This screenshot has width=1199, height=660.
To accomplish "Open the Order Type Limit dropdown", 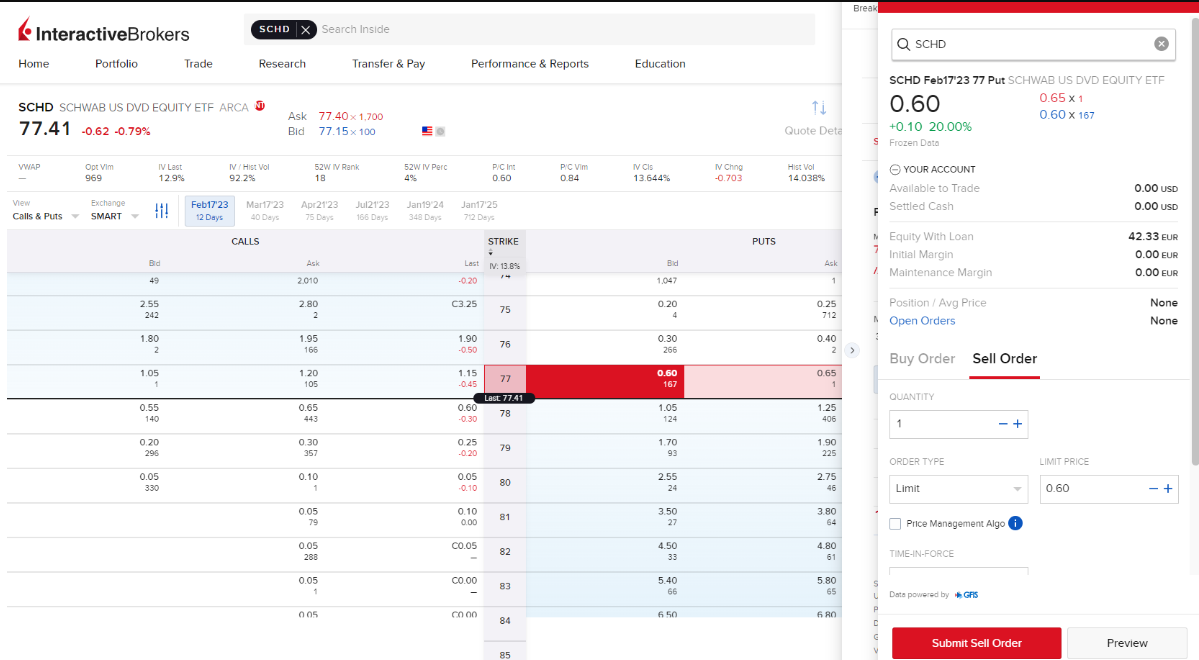I will [957, 489].
